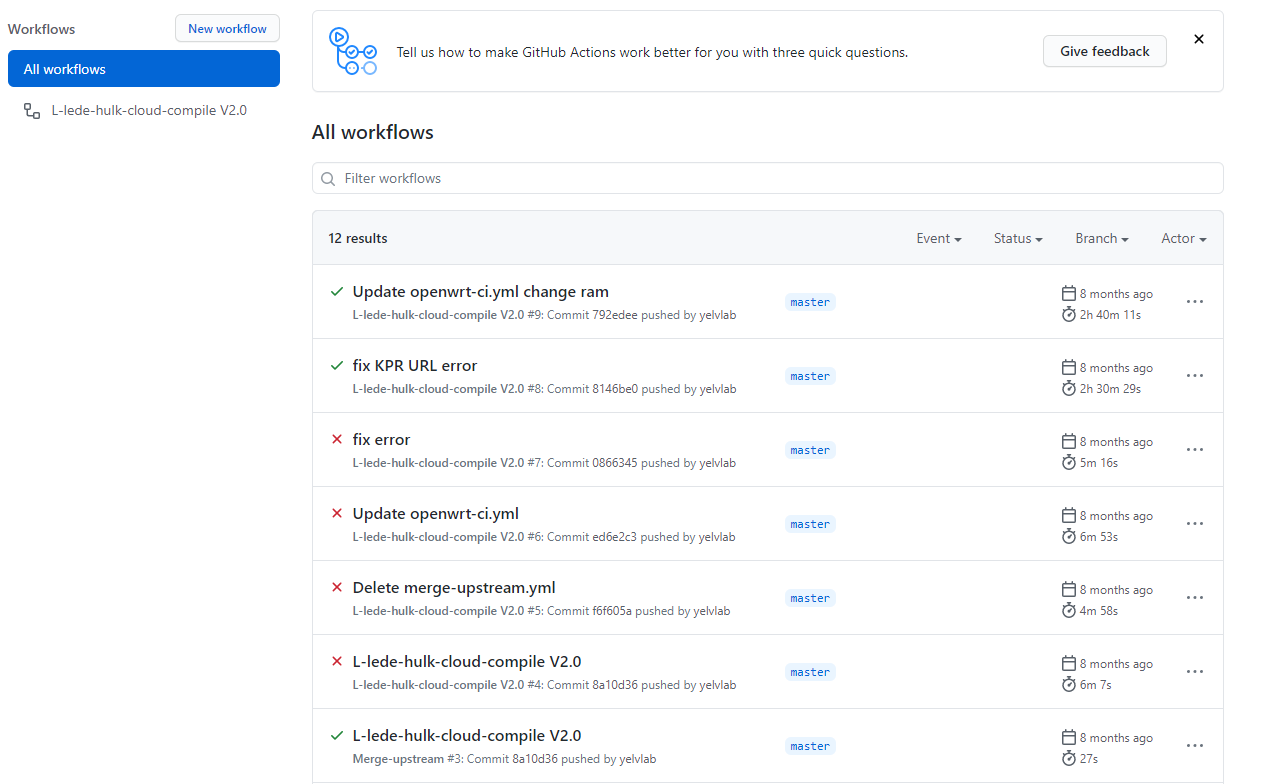The height and width of the screenshot is (784, 1269).
Task: Open the Branch filter dropdown
Action: 1102,239
